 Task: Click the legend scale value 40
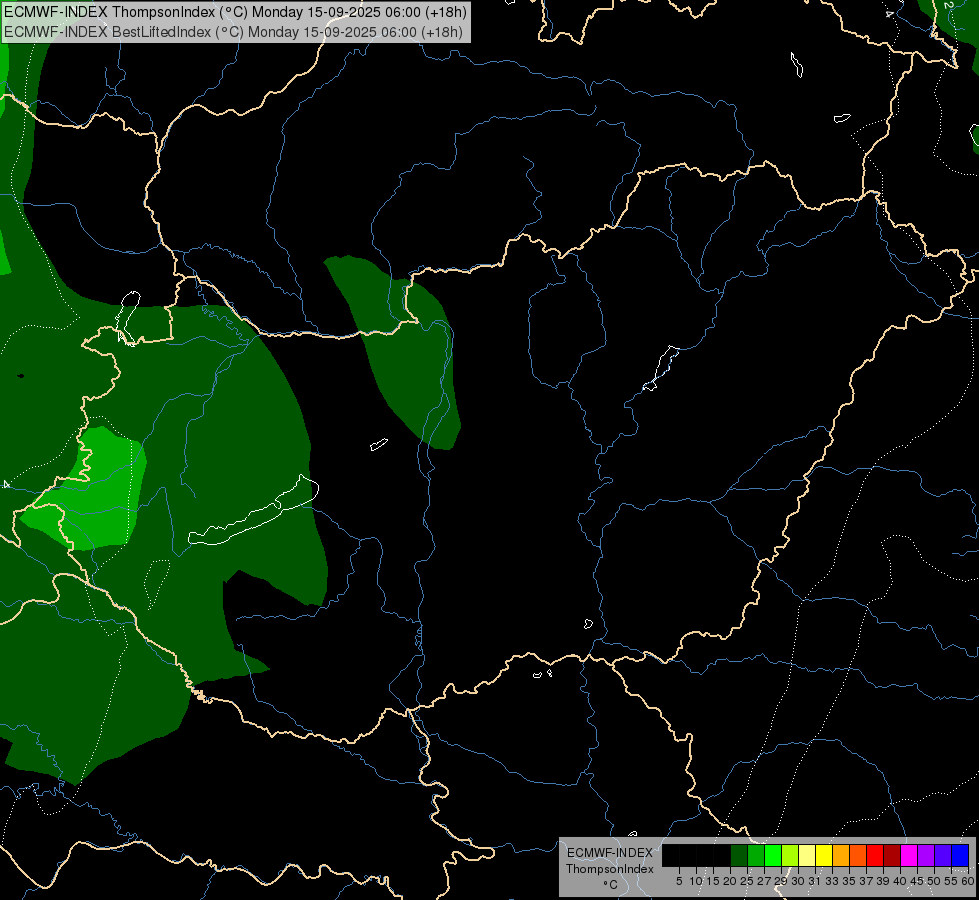900,881
